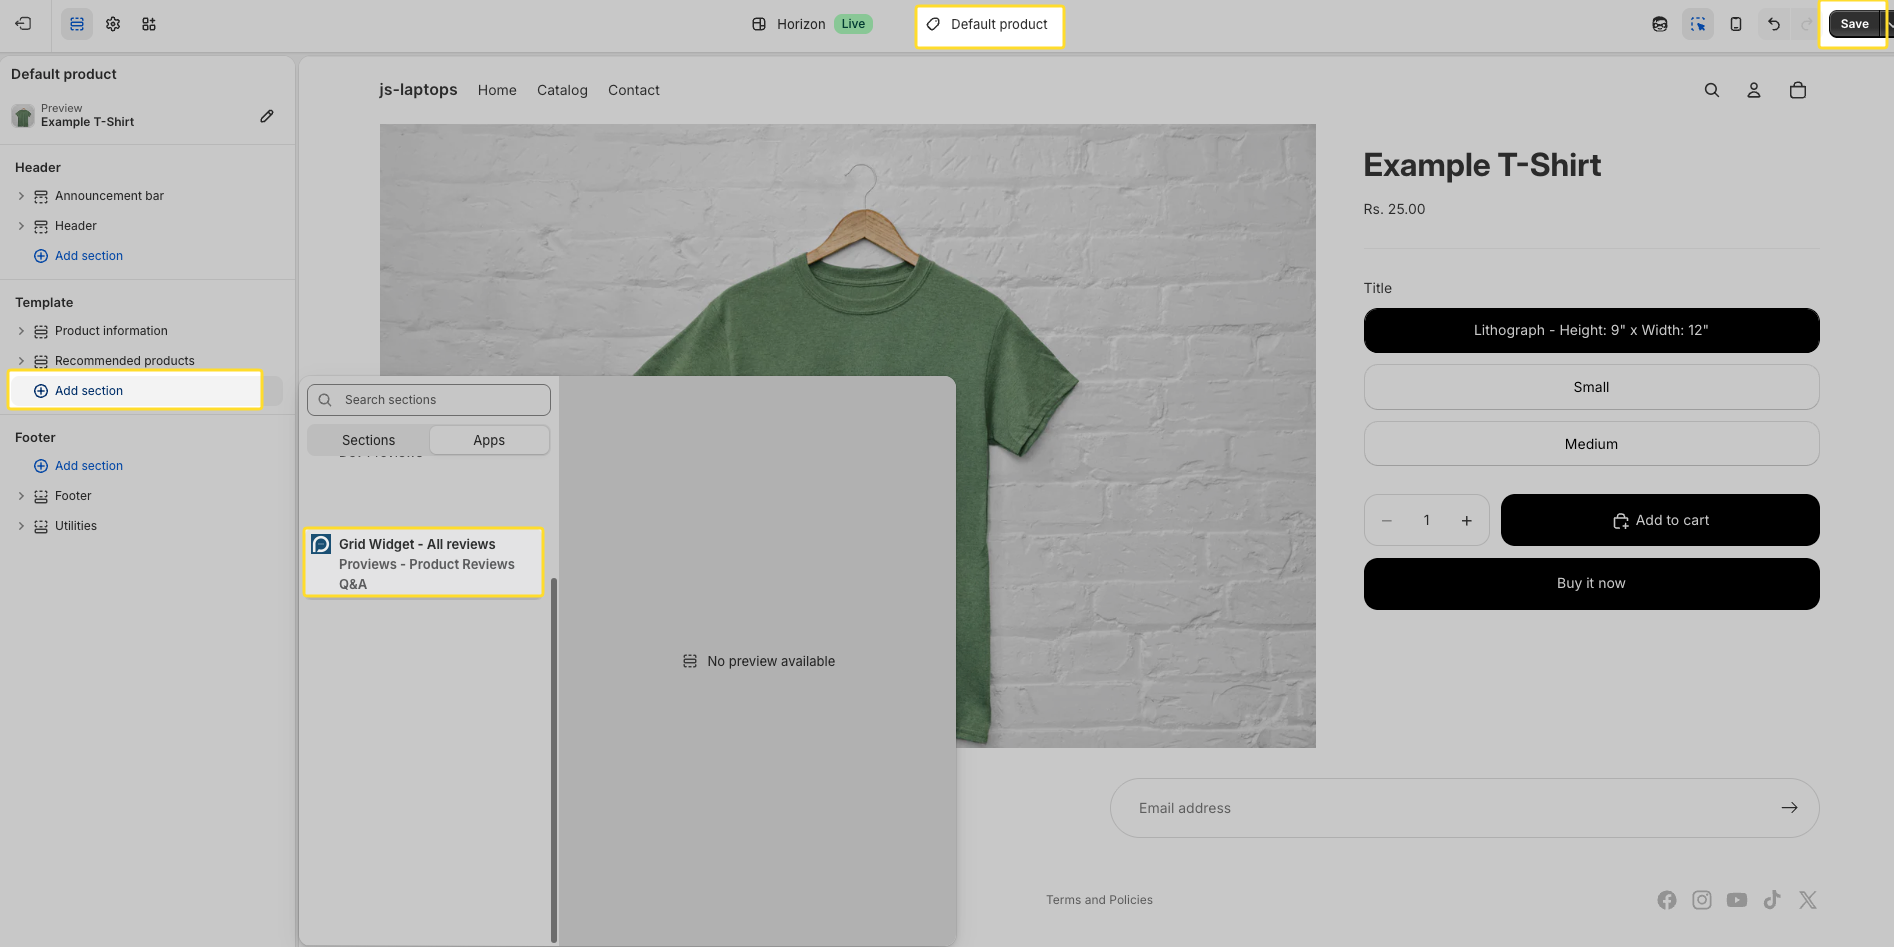The width and height of the screenshot is (1894, 947).
Task: Select the Small size variant
Action: click(1591, 387)
